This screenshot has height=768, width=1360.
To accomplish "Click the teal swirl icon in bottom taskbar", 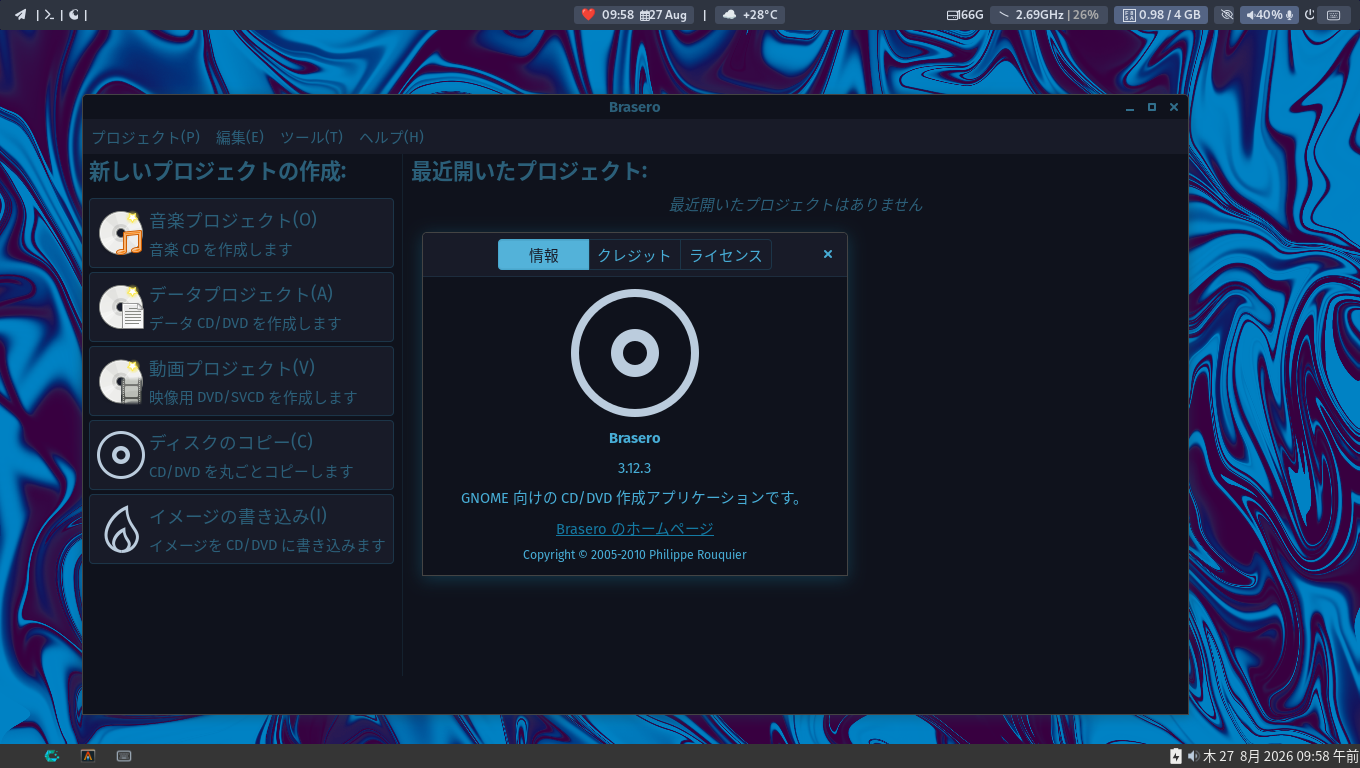I will (x=52, y=756).
